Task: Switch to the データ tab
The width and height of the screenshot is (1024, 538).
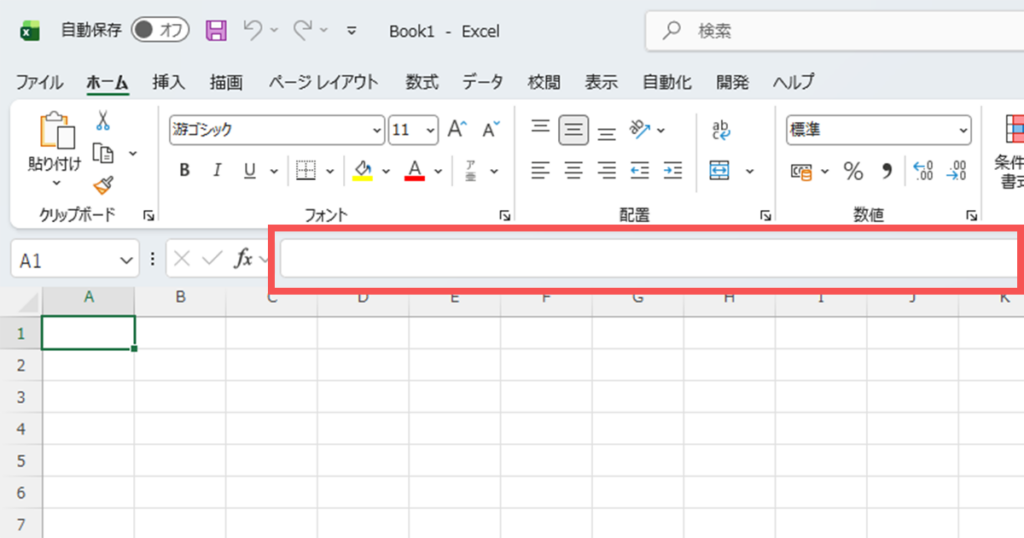Action: click(483, 82)
